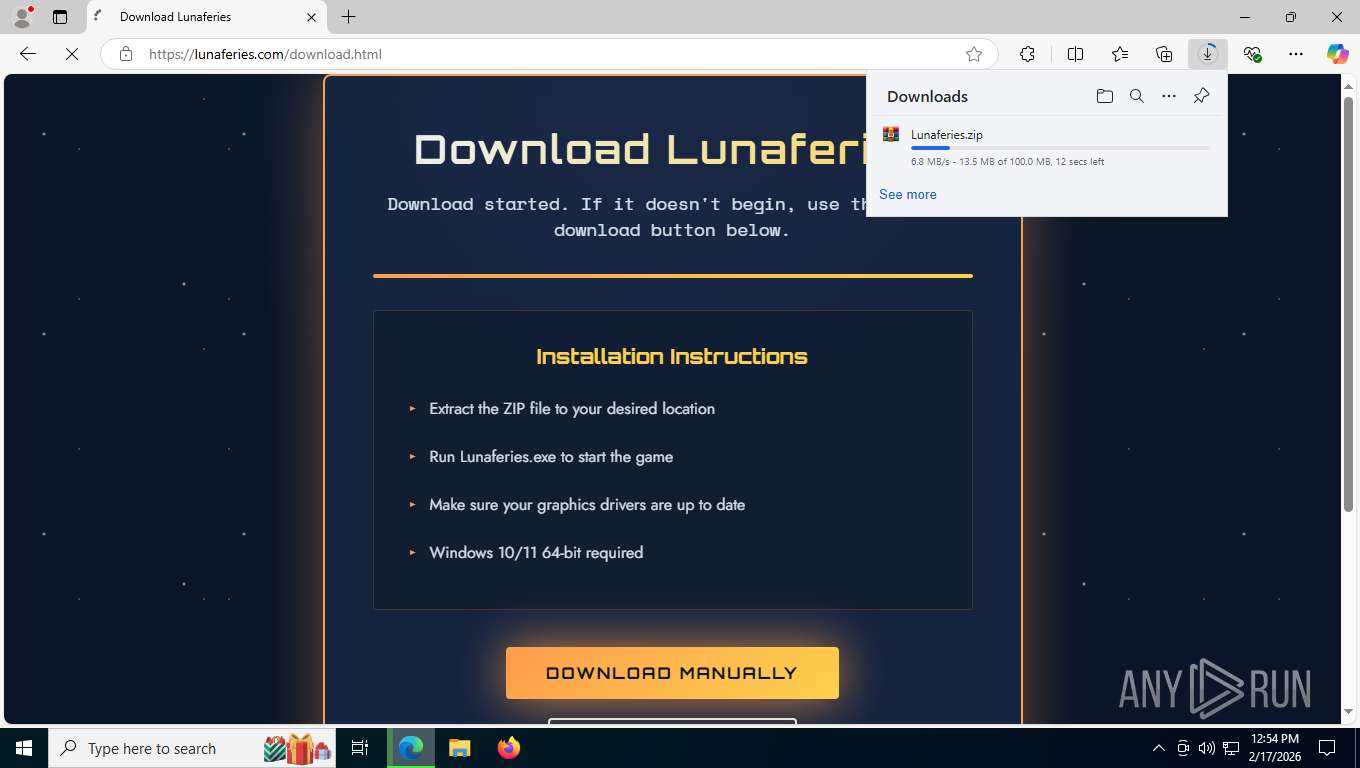Screen dimensions: 1360x768
Task: Open Task View on taskbar
Action: click(360, 748)
